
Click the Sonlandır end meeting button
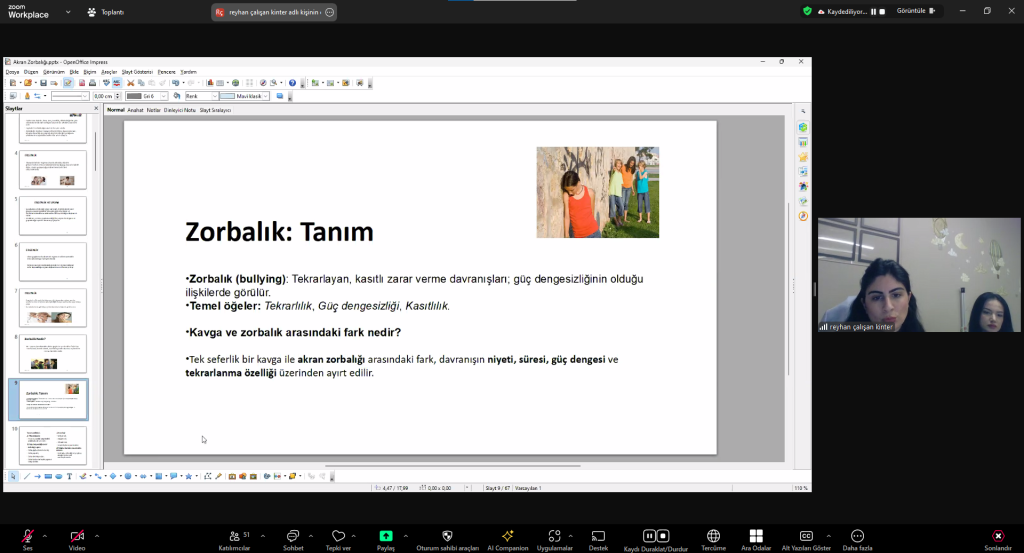point(997,536)
